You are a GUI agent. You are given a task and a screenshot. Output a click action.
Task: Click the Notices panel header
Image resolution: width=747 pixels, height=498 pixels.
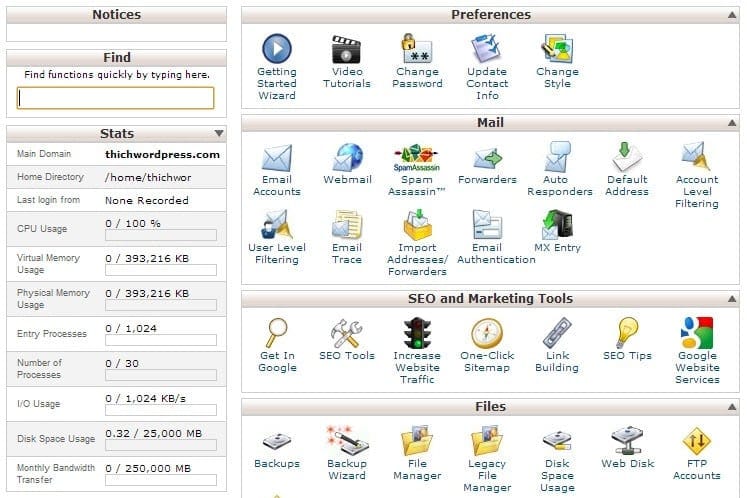pyautogui.click(x=117, y=15)
